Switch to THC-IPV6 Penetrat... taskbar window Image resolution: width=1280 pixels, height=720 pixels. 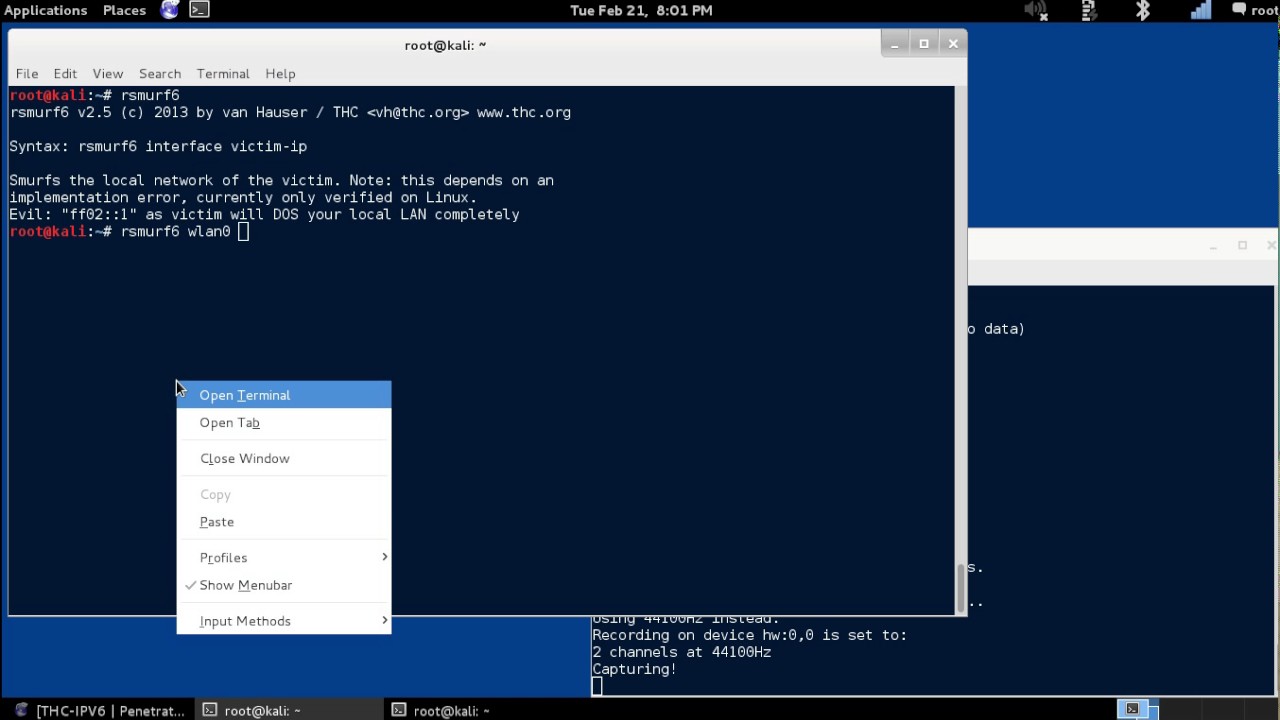click(x=98, y=710)
